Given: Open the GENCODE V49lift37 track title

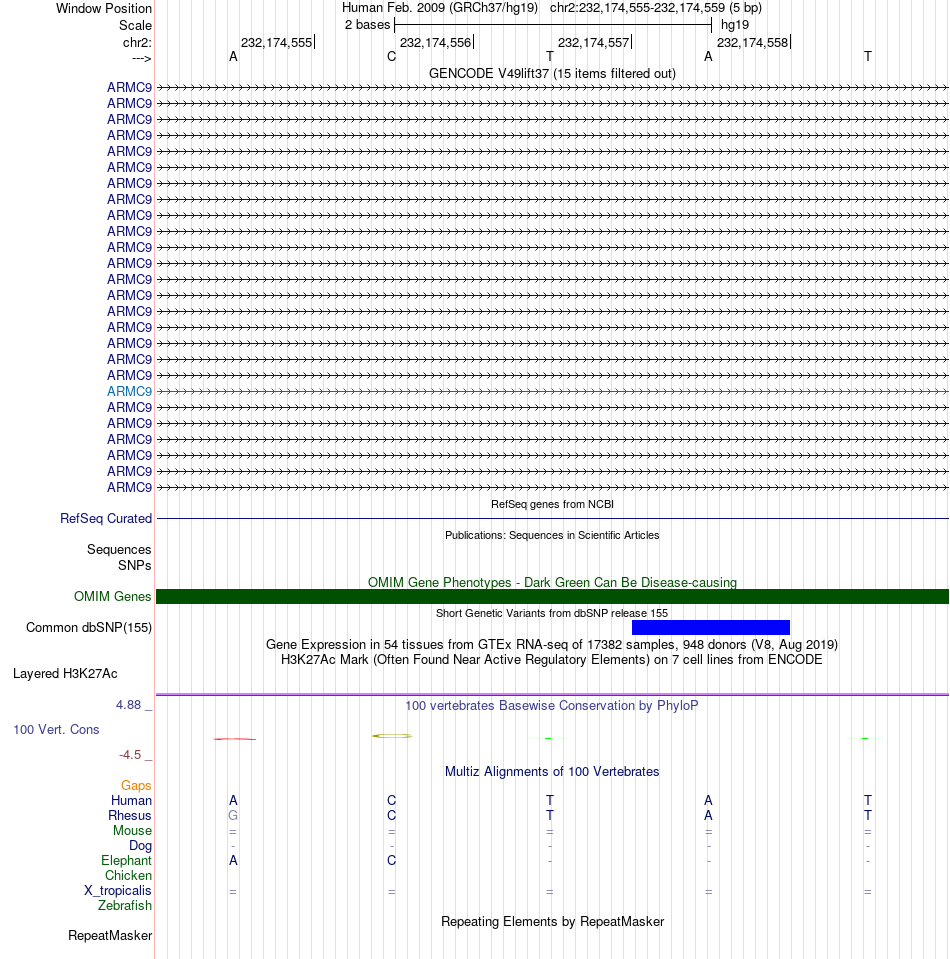Looking at the screenshot, I should (x=552, y=73).
